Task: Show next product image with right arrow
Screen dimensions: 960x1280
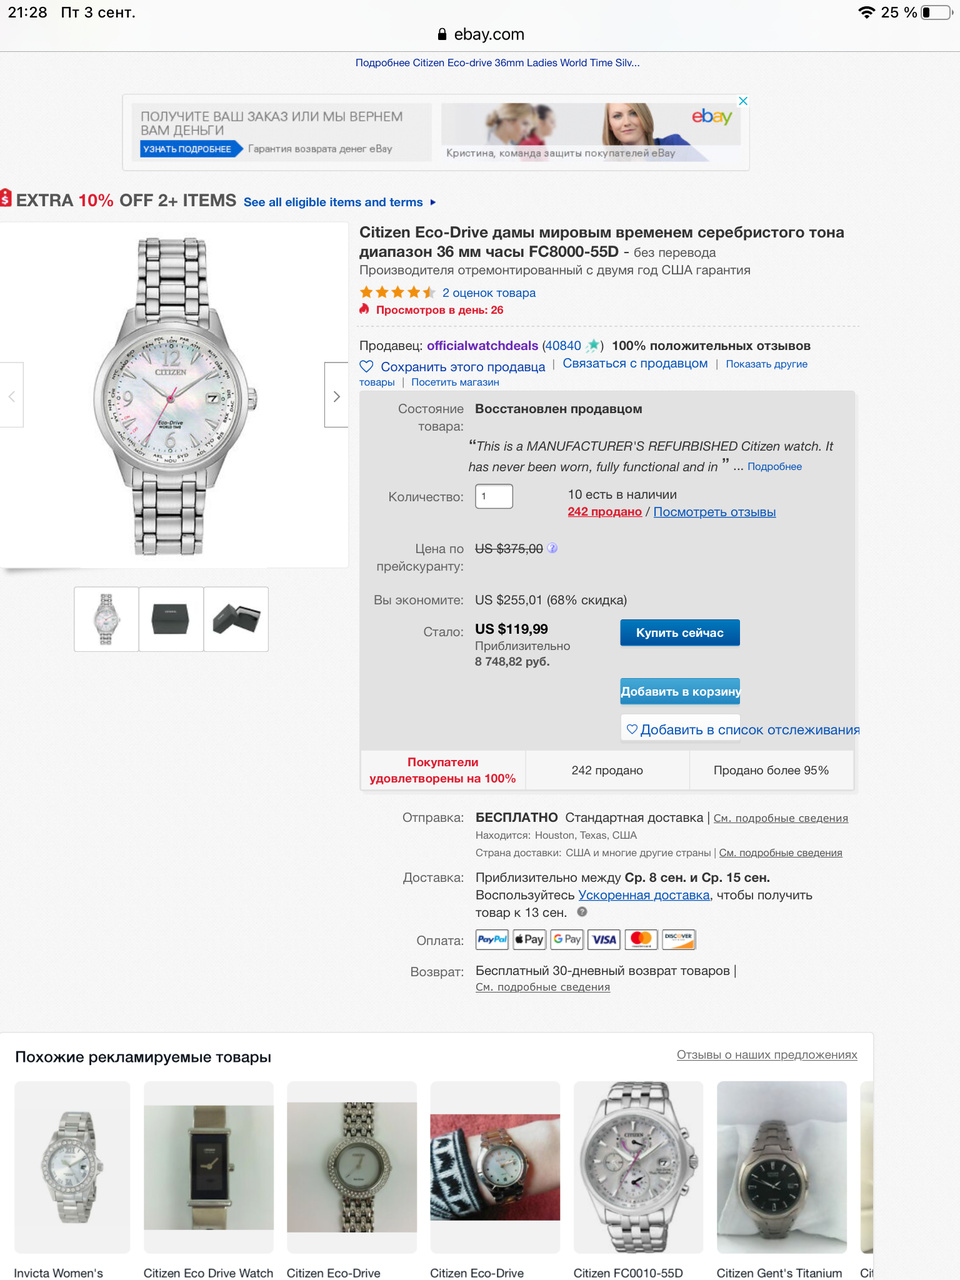Action: tap(336, 396)
